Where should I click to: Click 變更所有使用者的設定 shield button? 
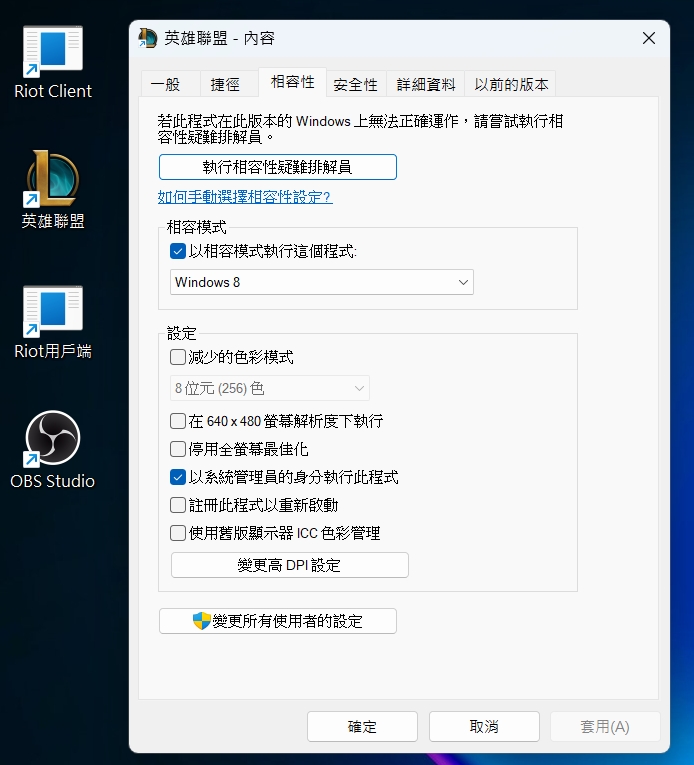coord(278,621)
